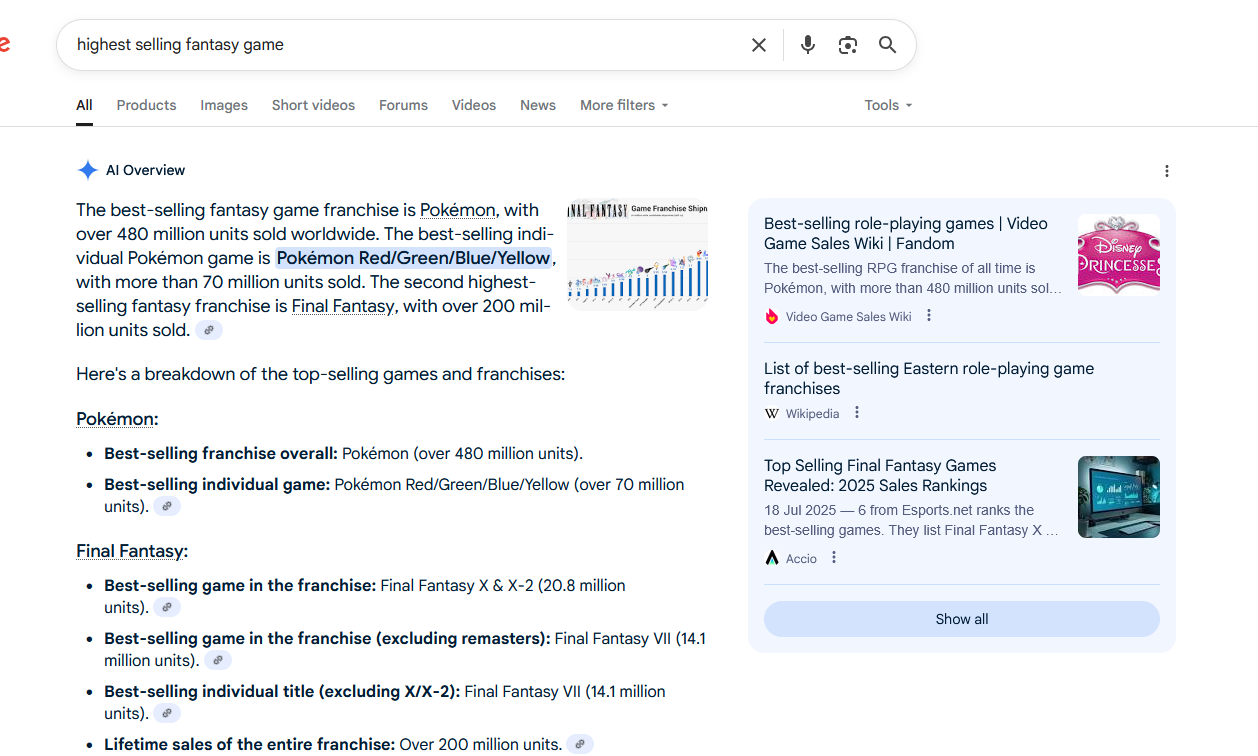Select the All results tab
Viewport: 1258px width, 756px height.
tap(84, 105)
